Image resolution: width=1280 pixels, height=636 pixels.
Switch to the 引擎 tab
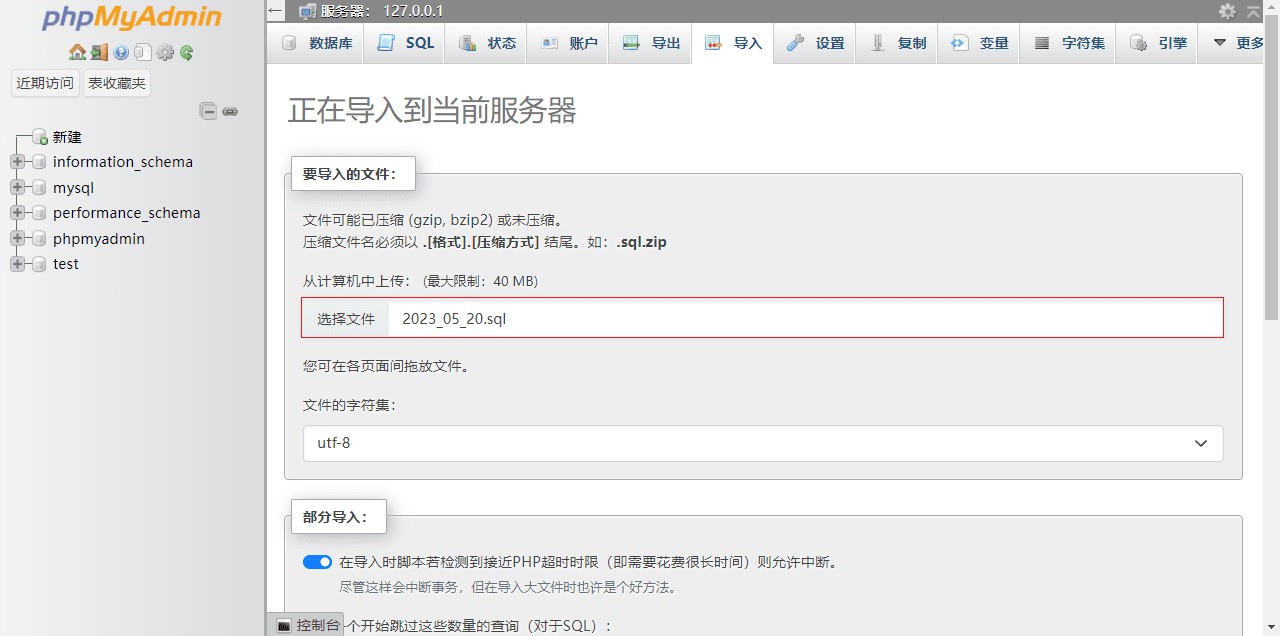1157,43
